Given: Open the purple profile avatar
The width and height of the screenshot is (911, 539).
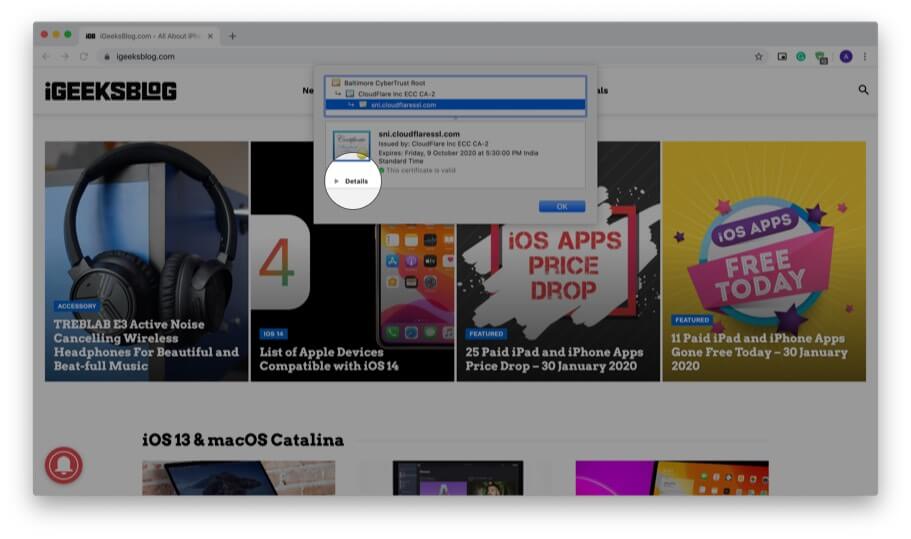Looking at the screenshot, I should pyautogui.click(x=846, y=56).
